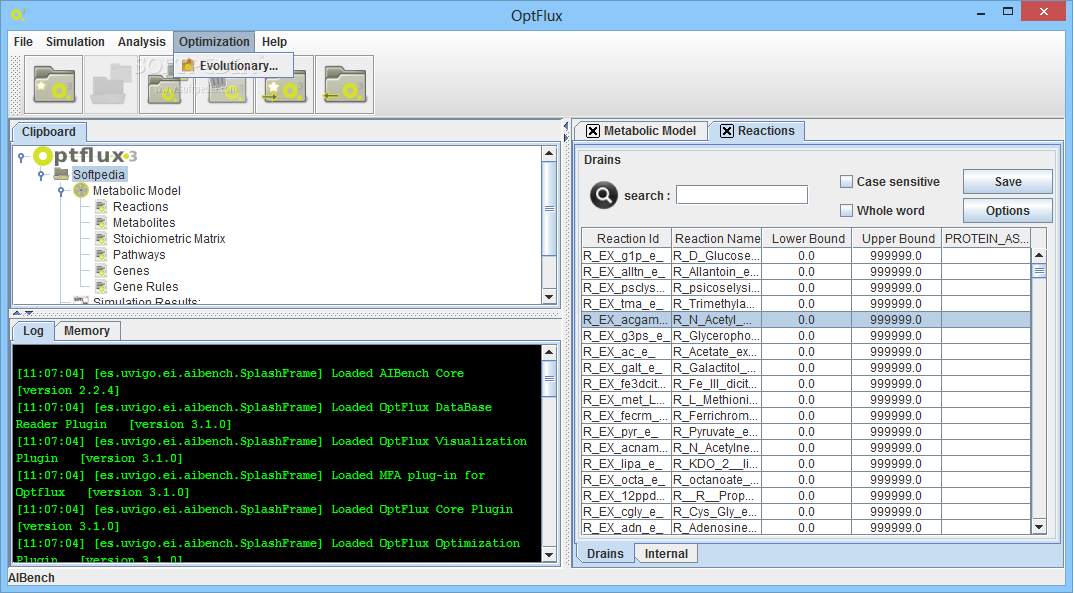This screenshot has height=593, width=1073.
Task: Switch to the Memory tab
Action: tap(87, 330)
